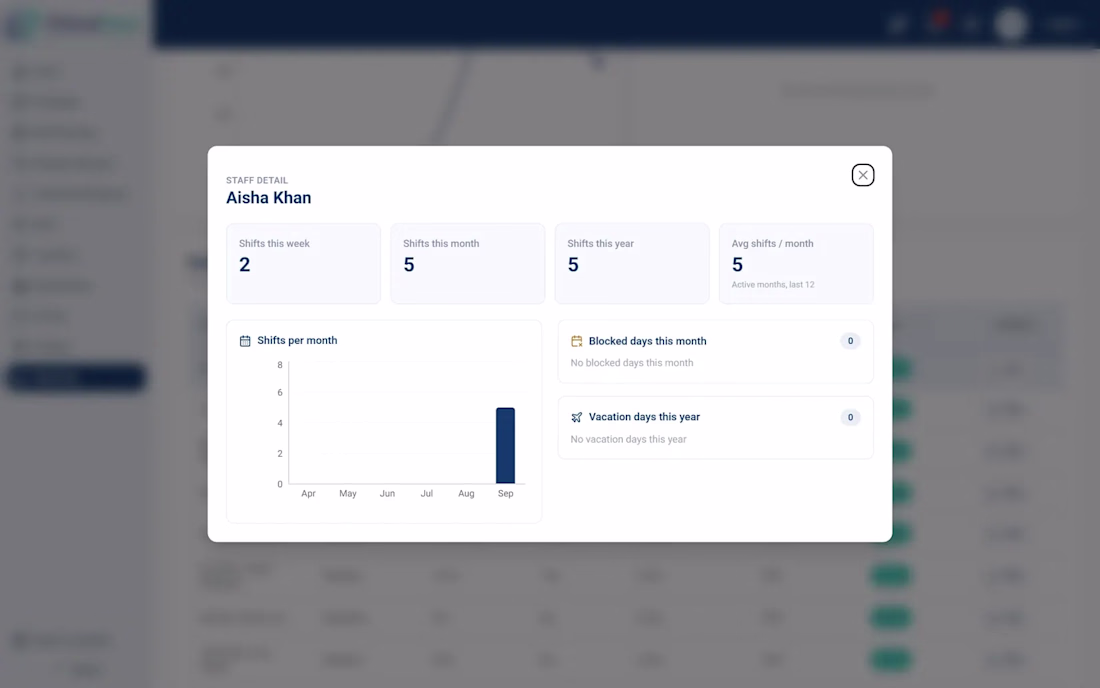Click the value 5 under Avg shifts / month

pos(737,264)
